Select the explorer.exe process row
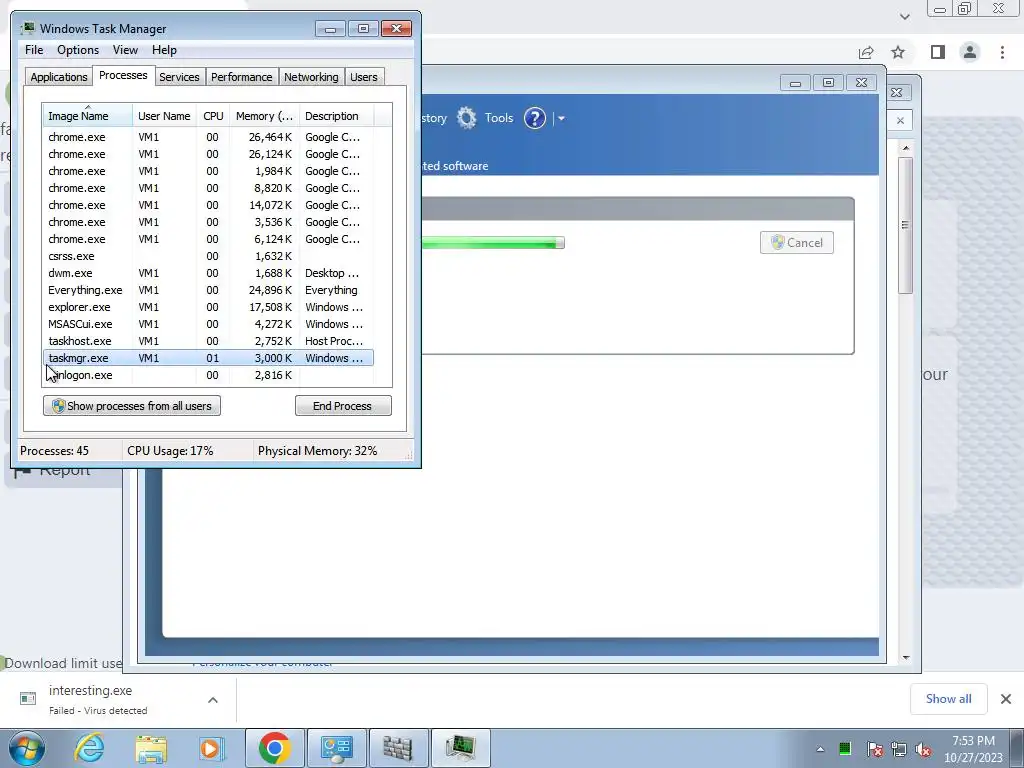1024x768 pixels. tap(208, 307)
